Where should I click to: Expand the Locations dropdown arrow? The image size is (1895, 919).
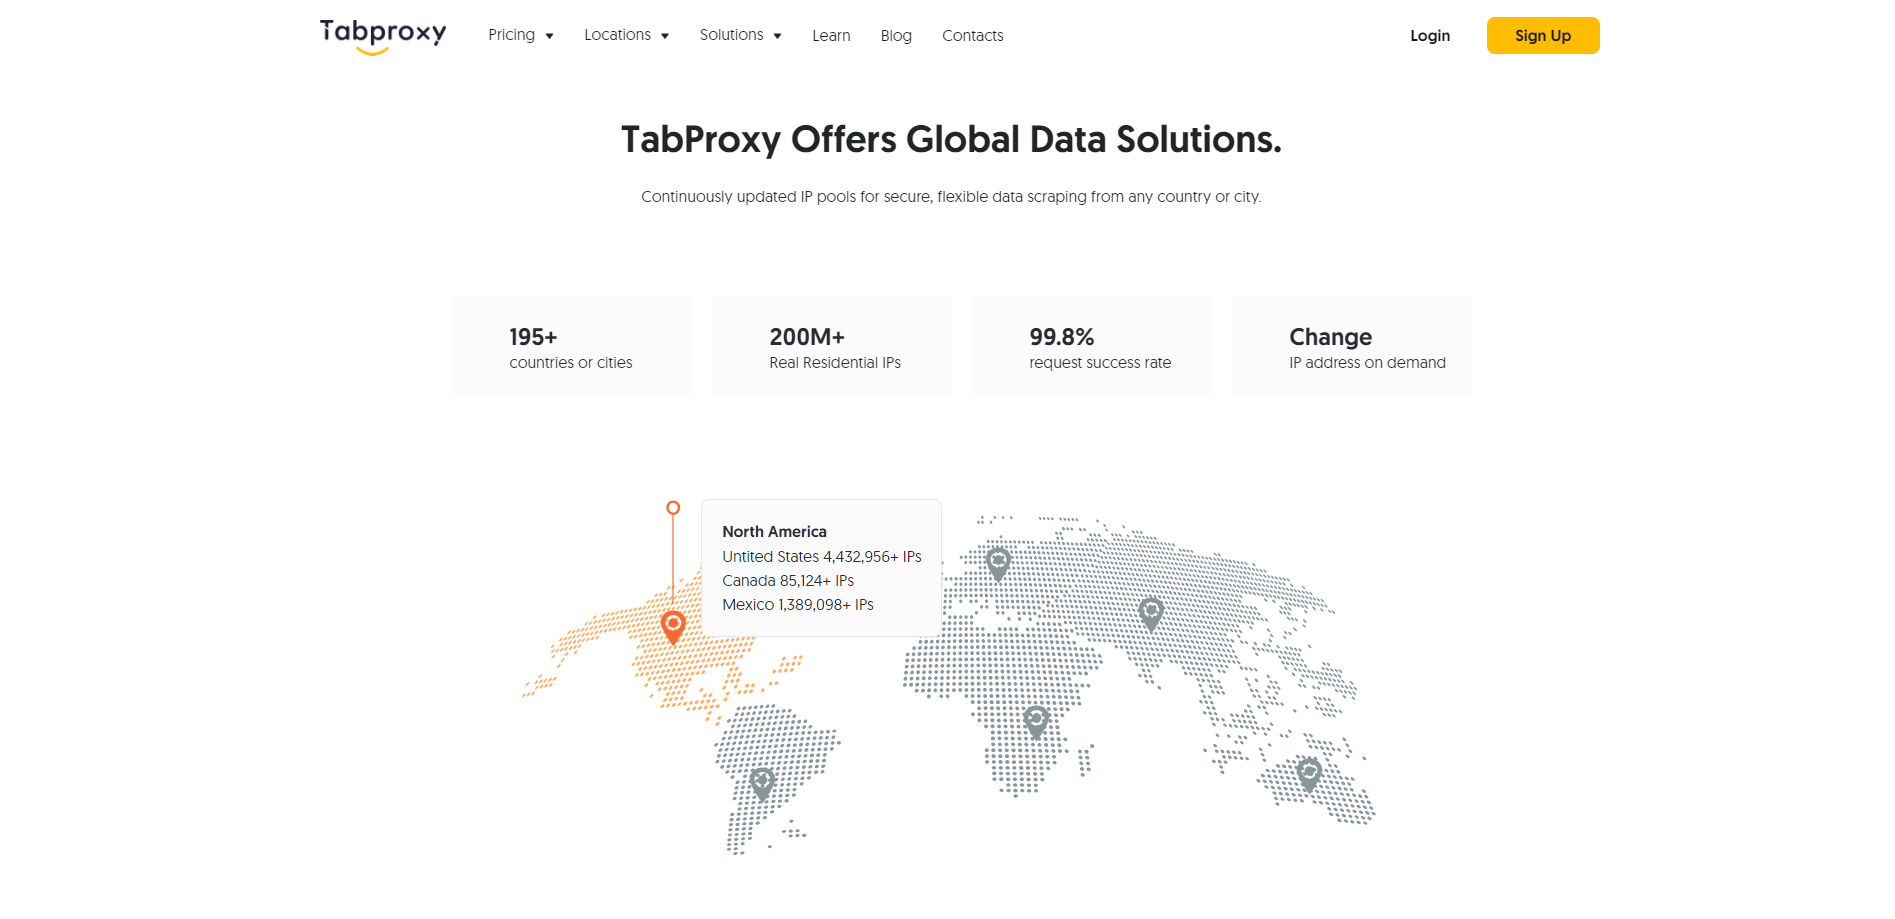click(665, 36)
